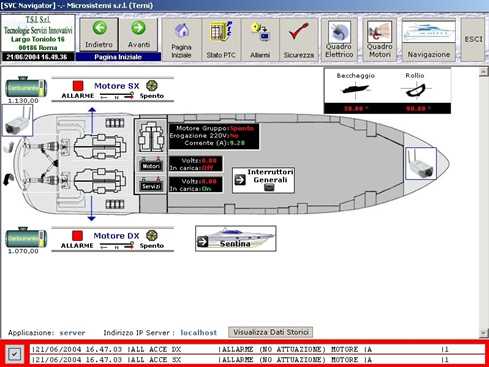Click the Motori battery icon
The height and width of the screenshot is (367, 489).
pyautogui.click(x=151, y=164)
